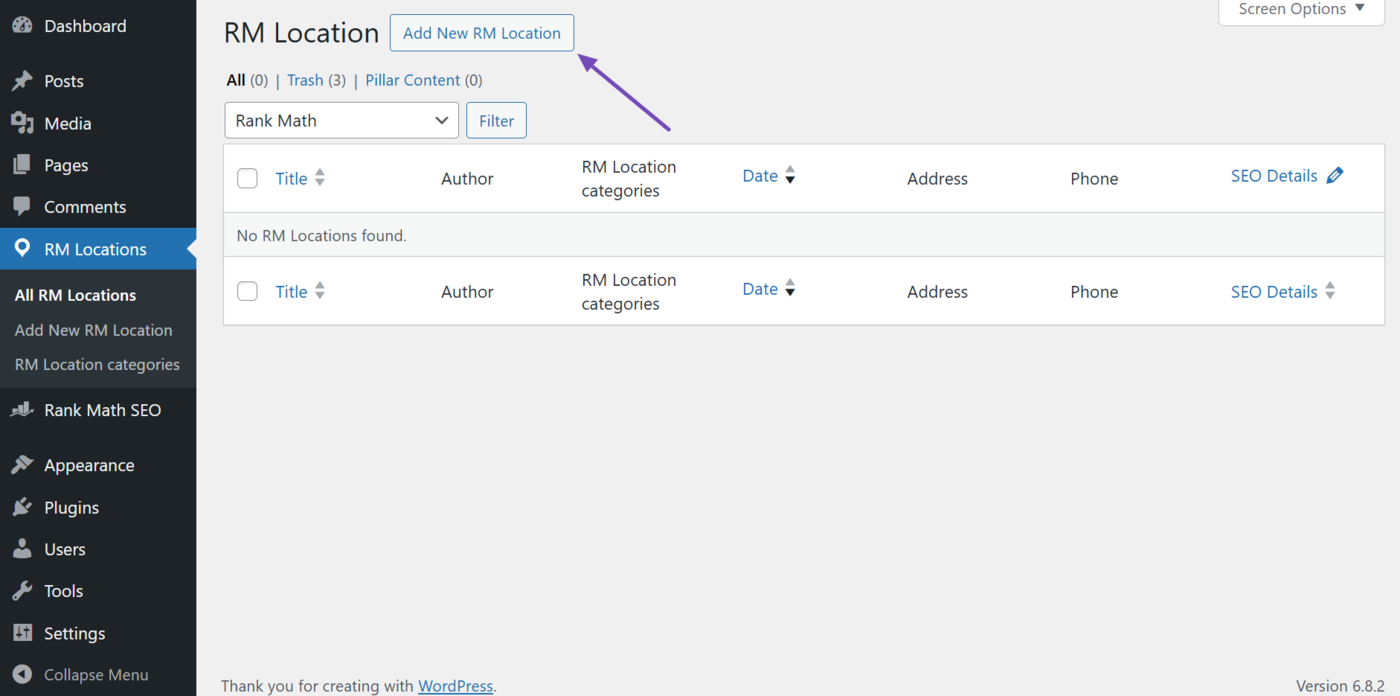
Task: Click the Collapse Menu arrow icon
Action: (x=22, y=675)
